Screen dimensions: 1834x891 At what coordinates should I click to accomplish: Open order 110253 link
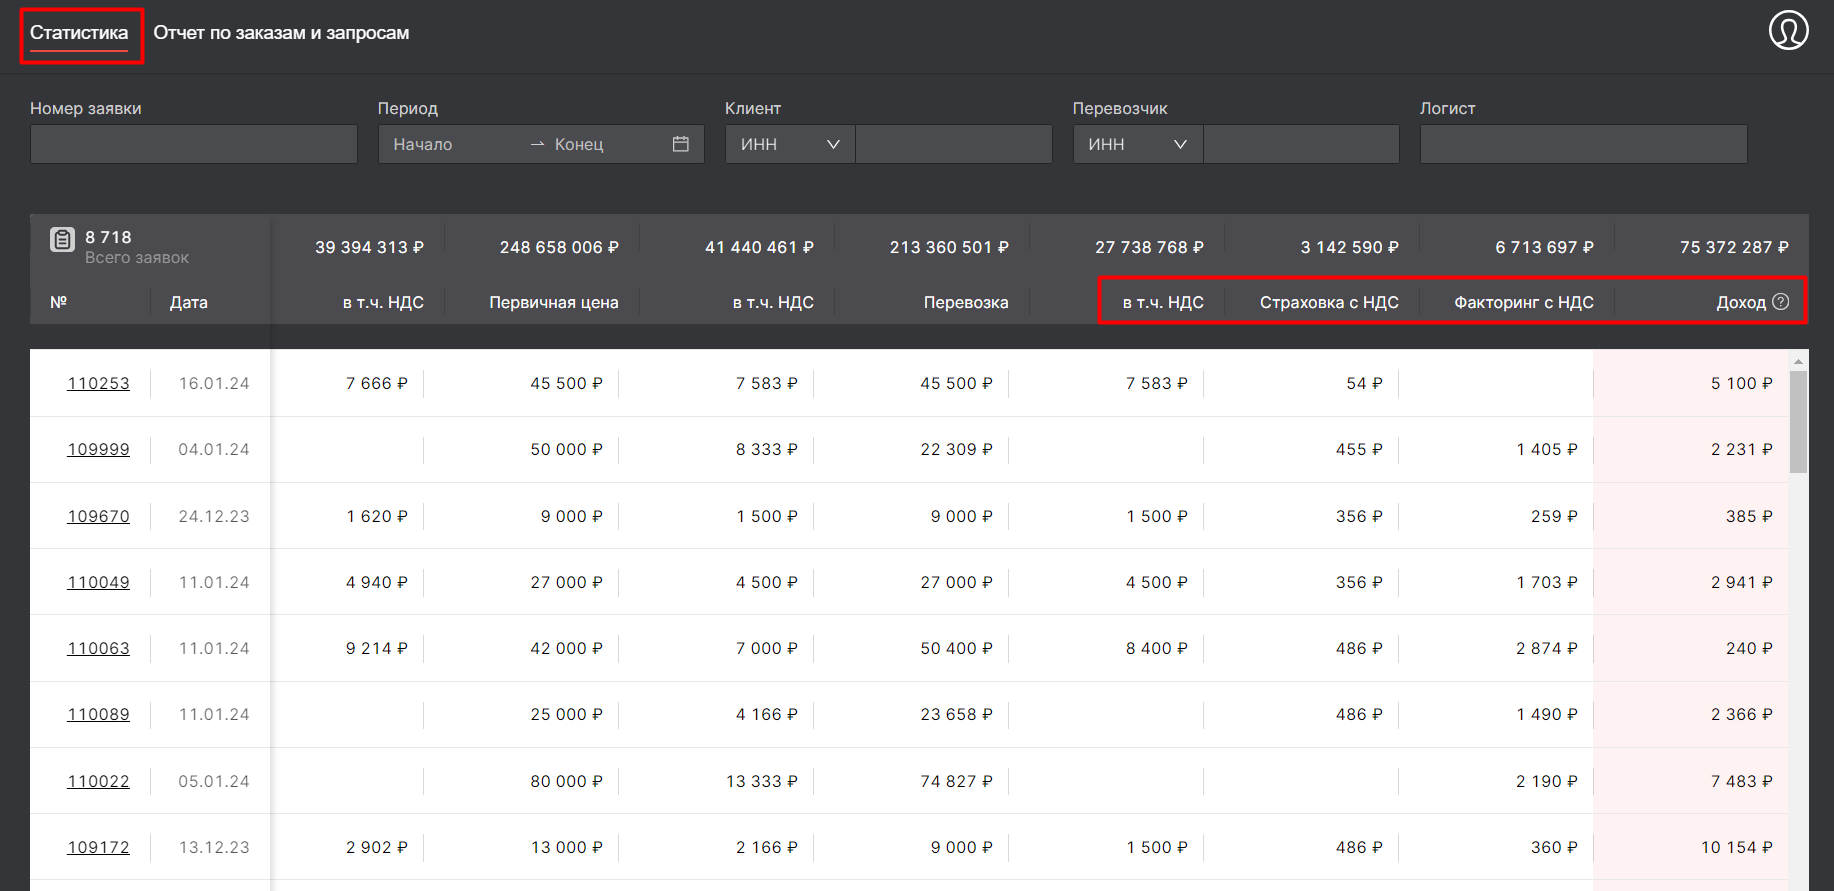[x=98, y=383]
